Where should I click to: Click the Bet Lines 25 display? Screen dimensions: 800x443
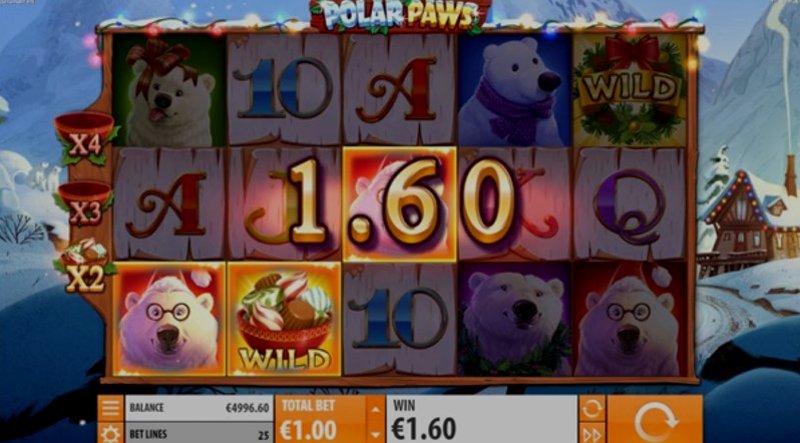(x=199, y=433)
